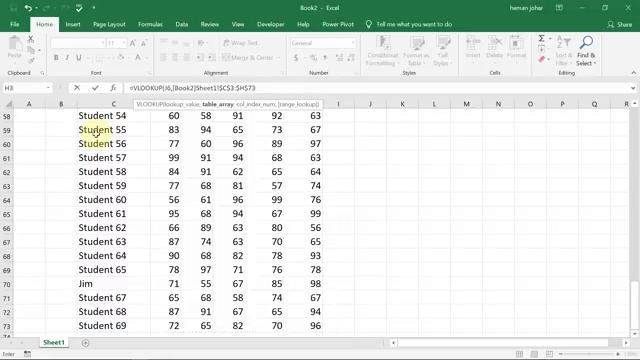The width and height of the screenshot is (640, 360).
Task: Click Tell me what you want to do
Action: [409, 24]
